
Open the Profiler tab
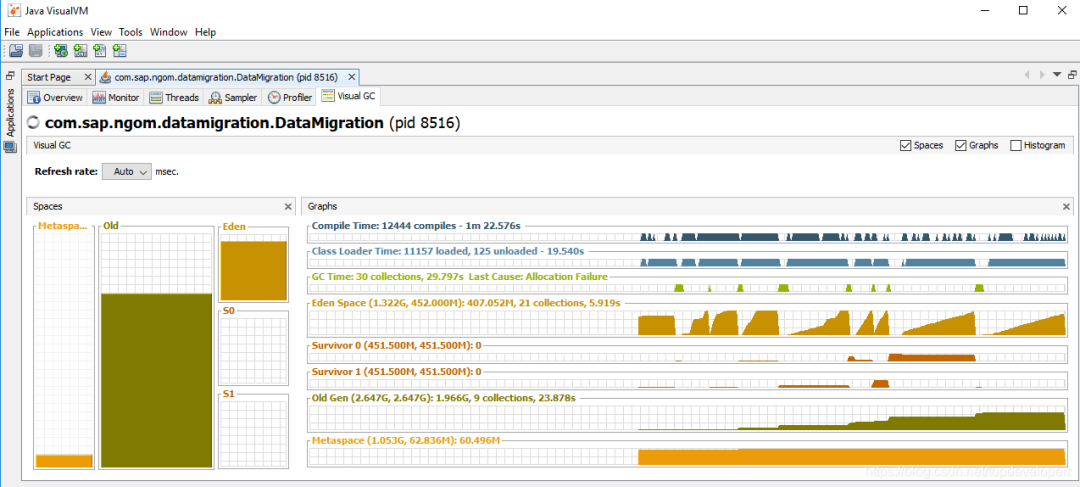point(290,97)
